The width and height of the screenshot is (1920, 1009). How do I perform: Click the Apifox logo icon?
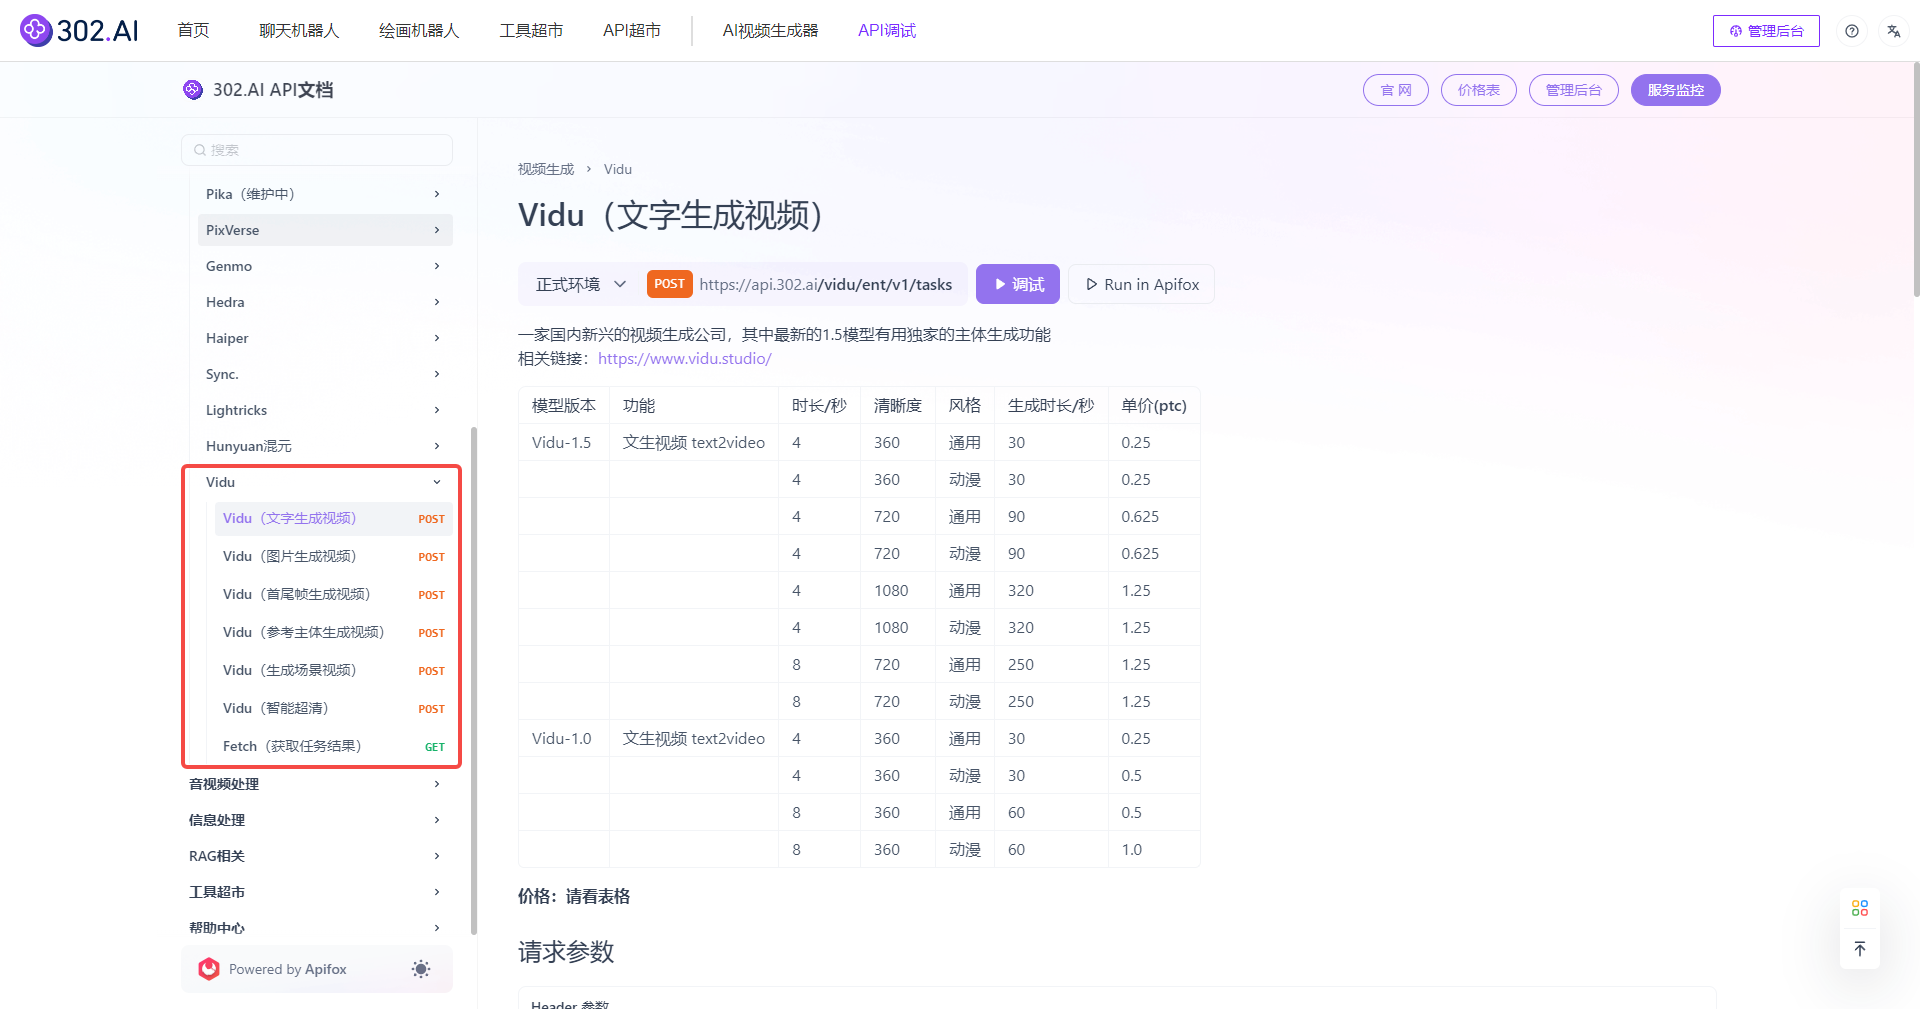[209, 969]
